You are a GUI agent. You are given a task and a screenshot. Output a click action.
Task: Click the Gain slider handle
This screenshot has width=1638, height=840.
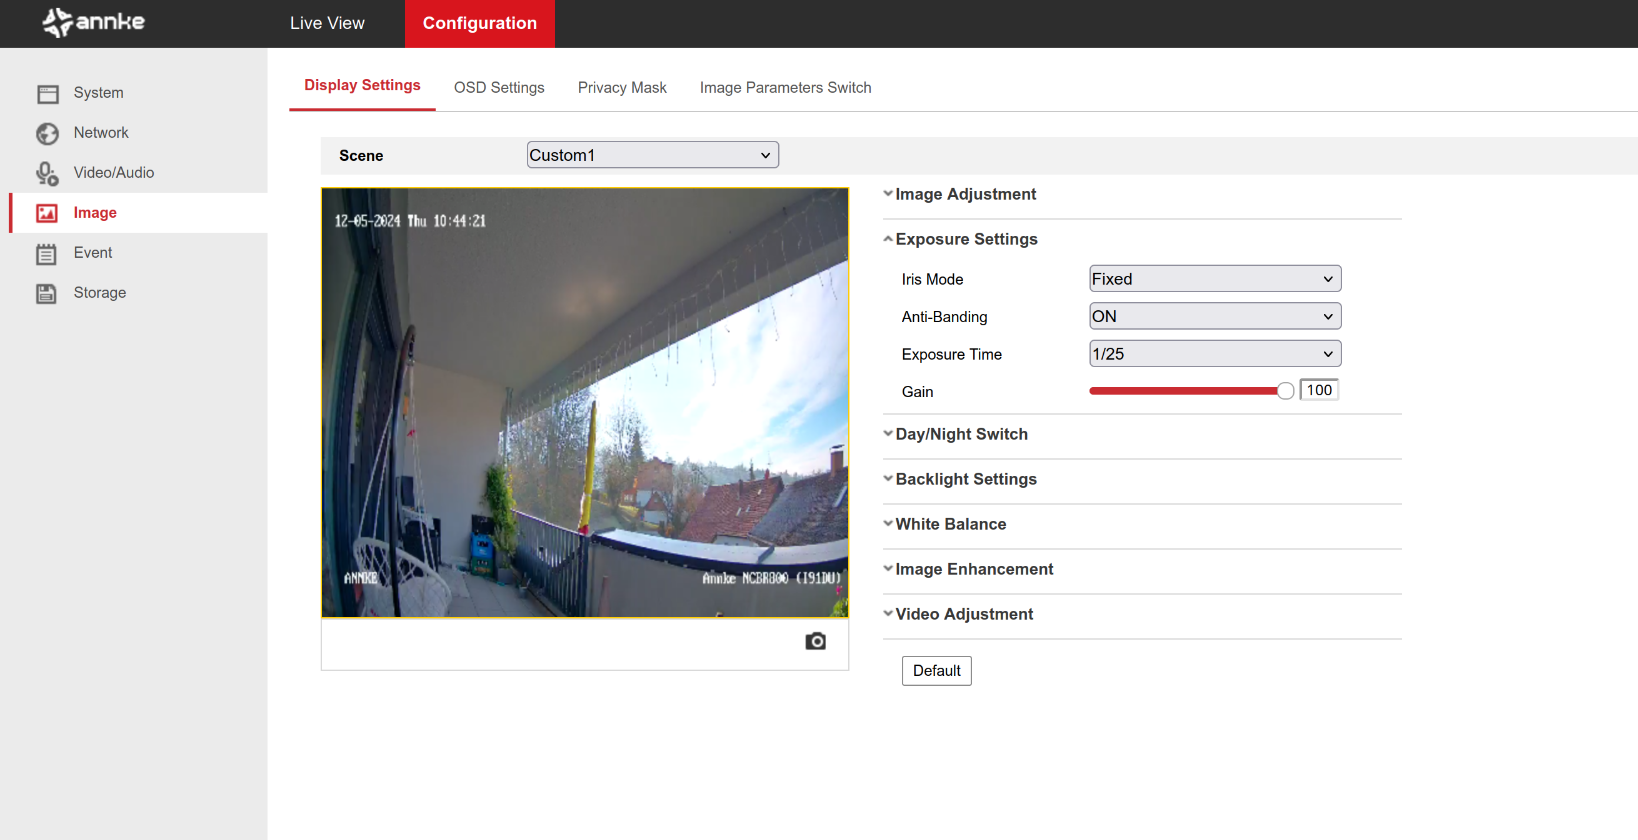pyautogui.click(x=1285, y=391)
